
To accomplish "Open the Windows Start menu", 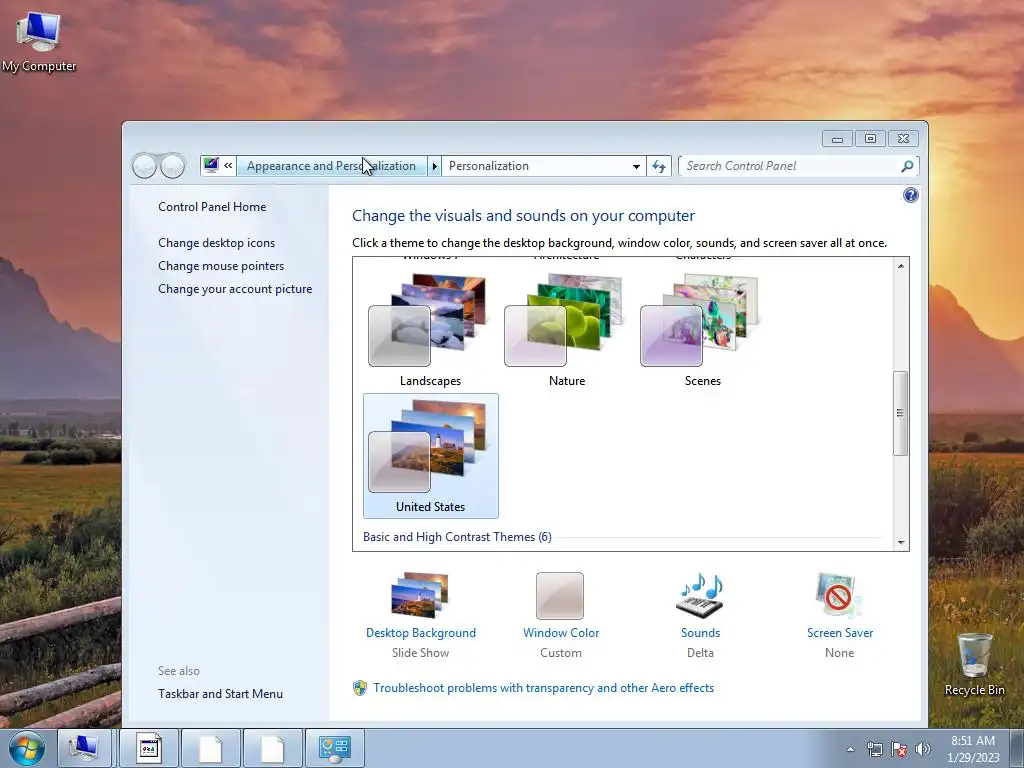I will click(x=26, y=748).
